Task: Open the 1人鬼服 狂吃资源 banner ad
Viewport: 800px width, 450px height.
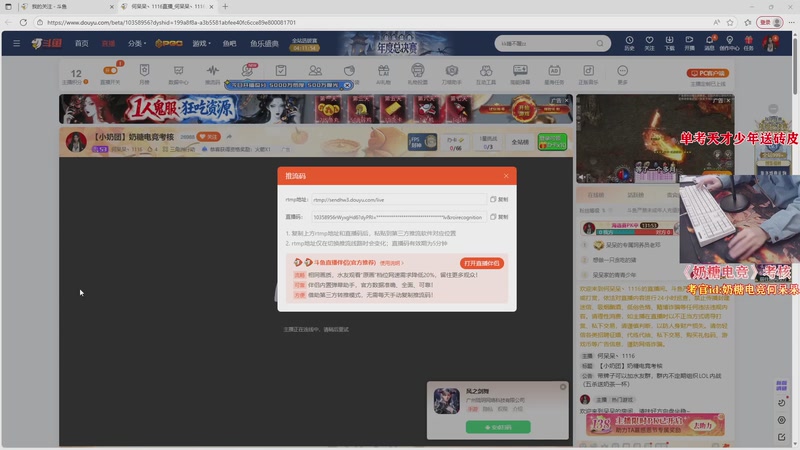Action: tap(315, 109)
